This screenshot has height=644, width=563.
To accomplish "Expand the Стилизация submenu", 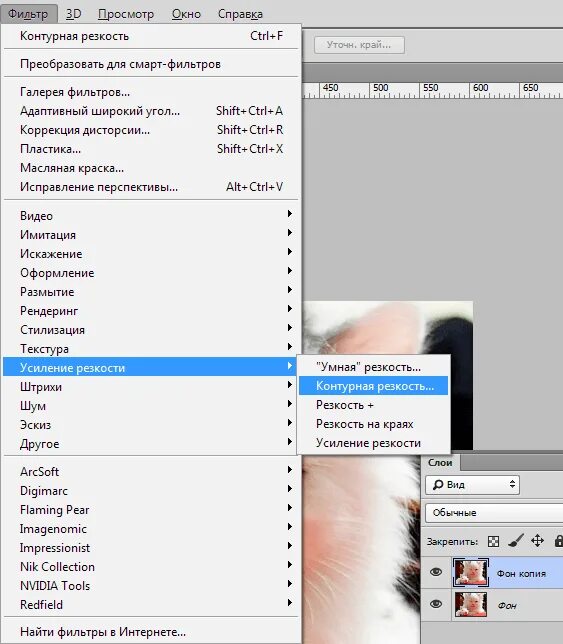I will 150,330.
